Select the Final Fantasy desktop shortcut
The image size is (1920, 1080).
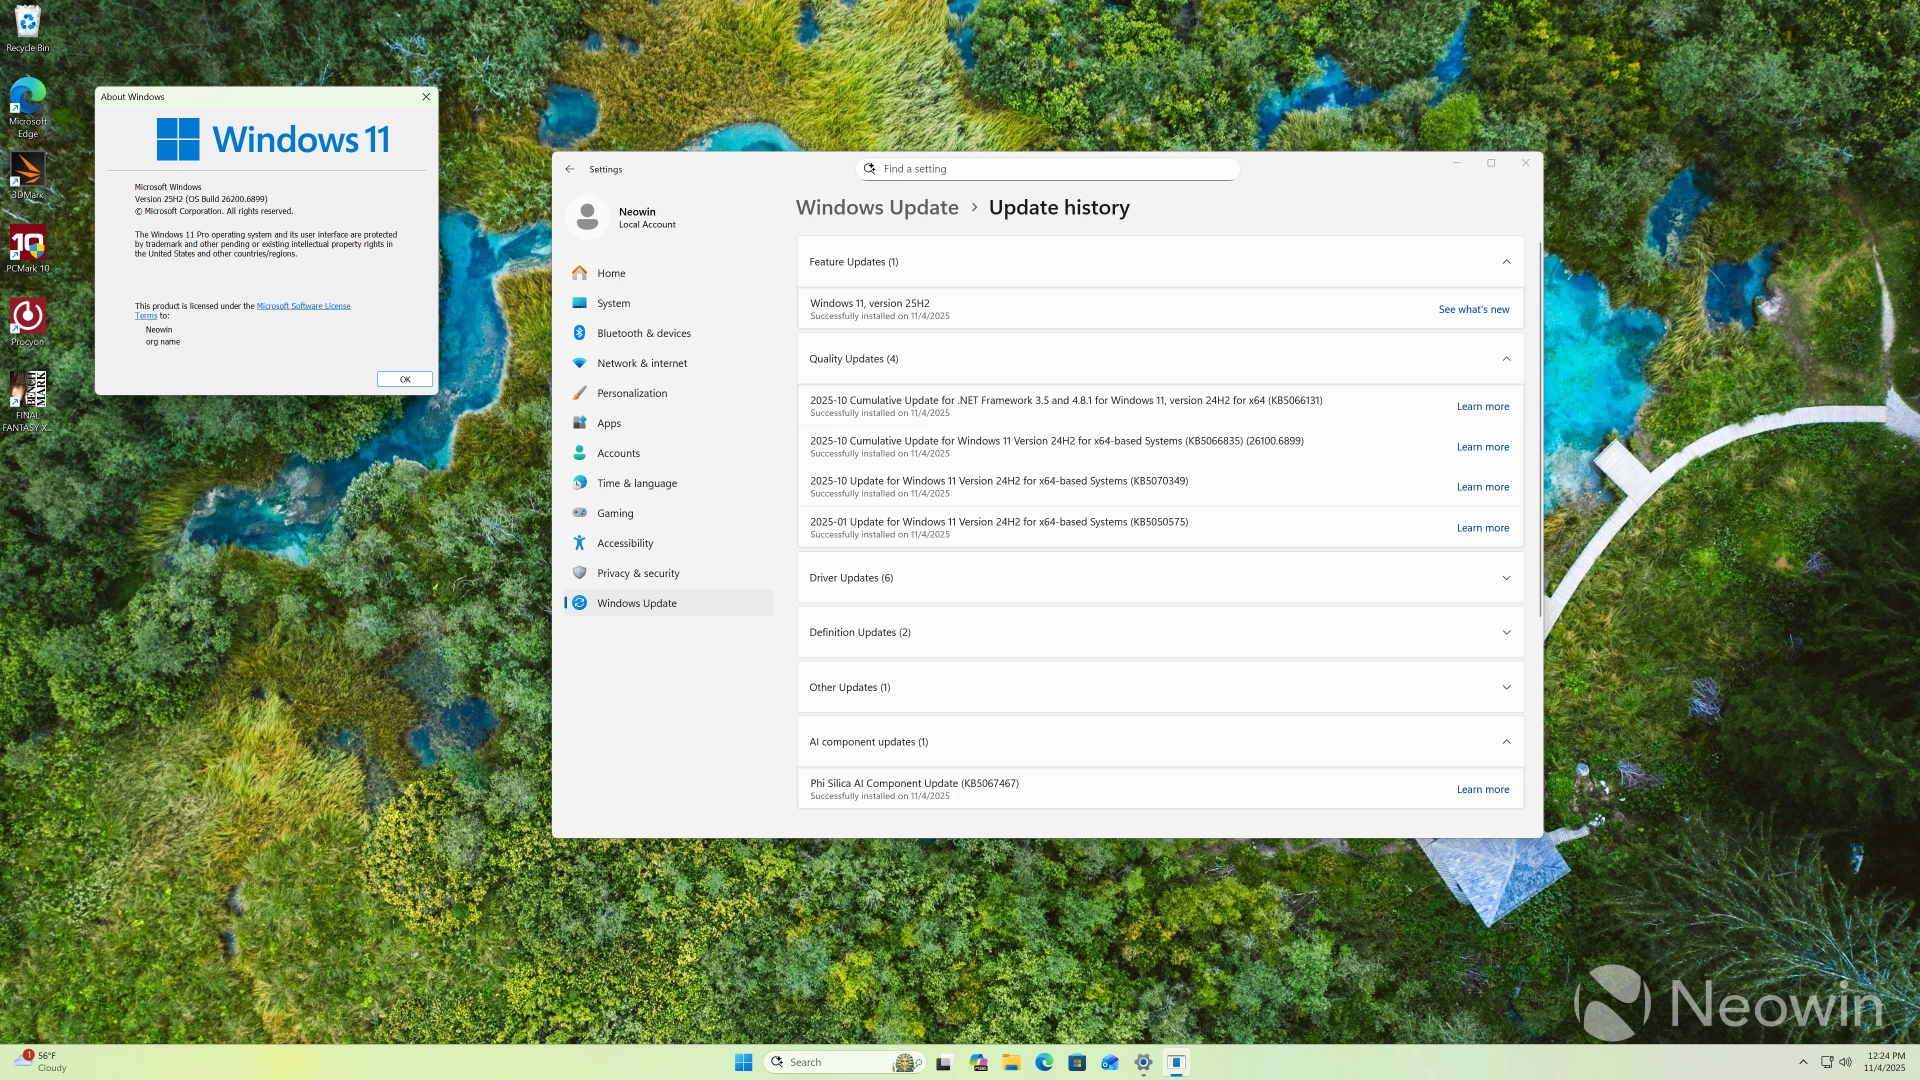click(28, 401)
